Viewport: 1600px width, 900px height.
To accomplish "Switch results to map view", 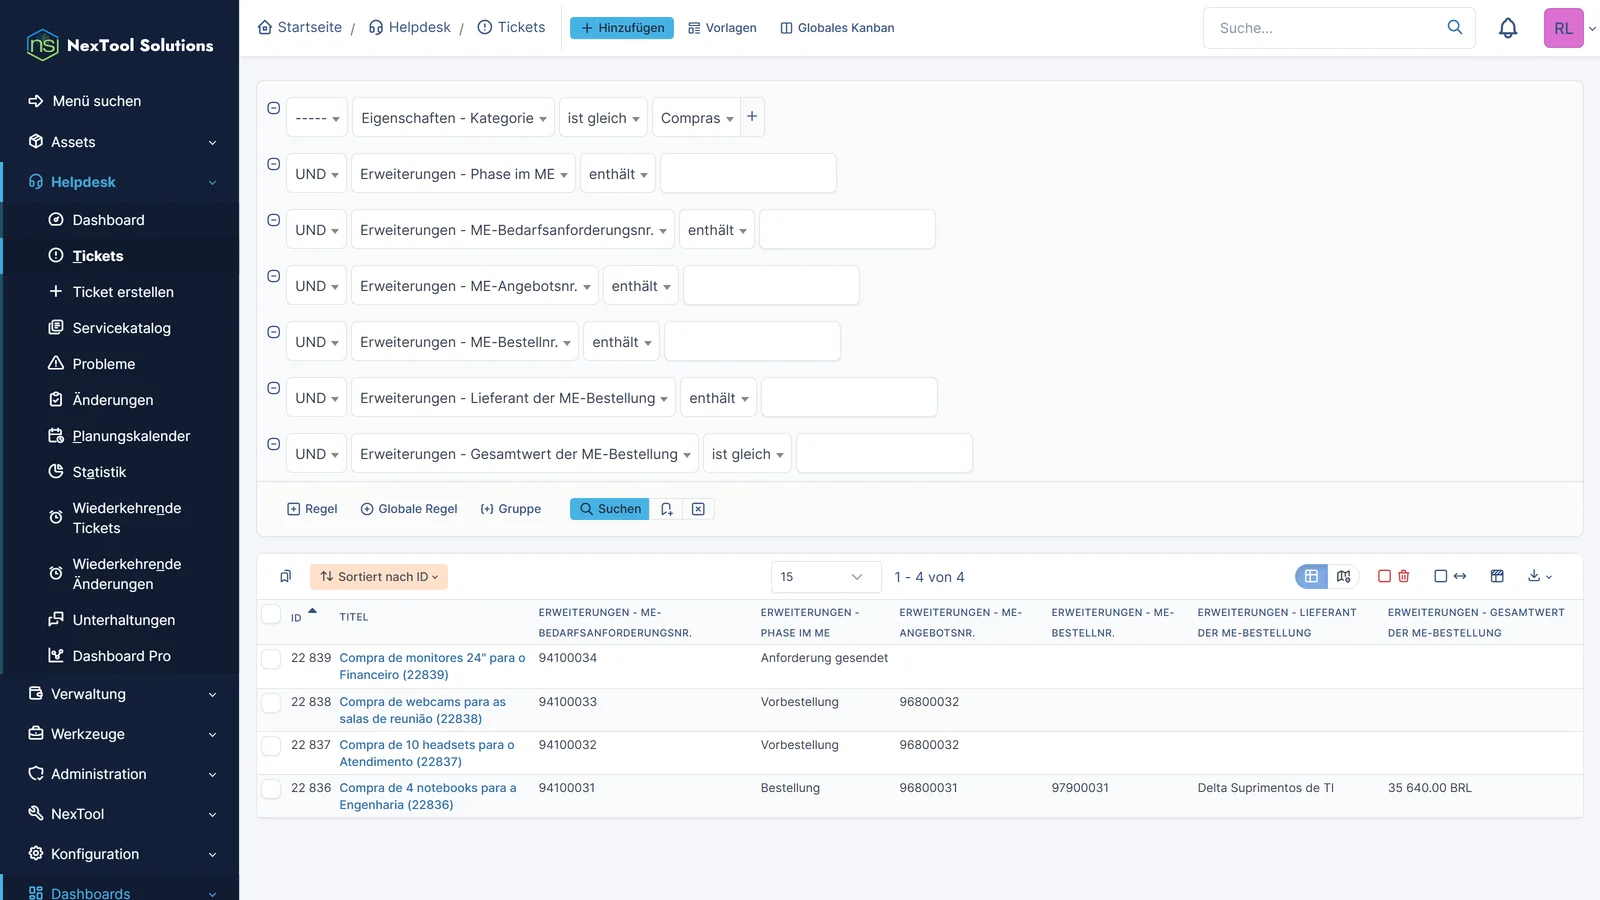I will coord(1343,576).
